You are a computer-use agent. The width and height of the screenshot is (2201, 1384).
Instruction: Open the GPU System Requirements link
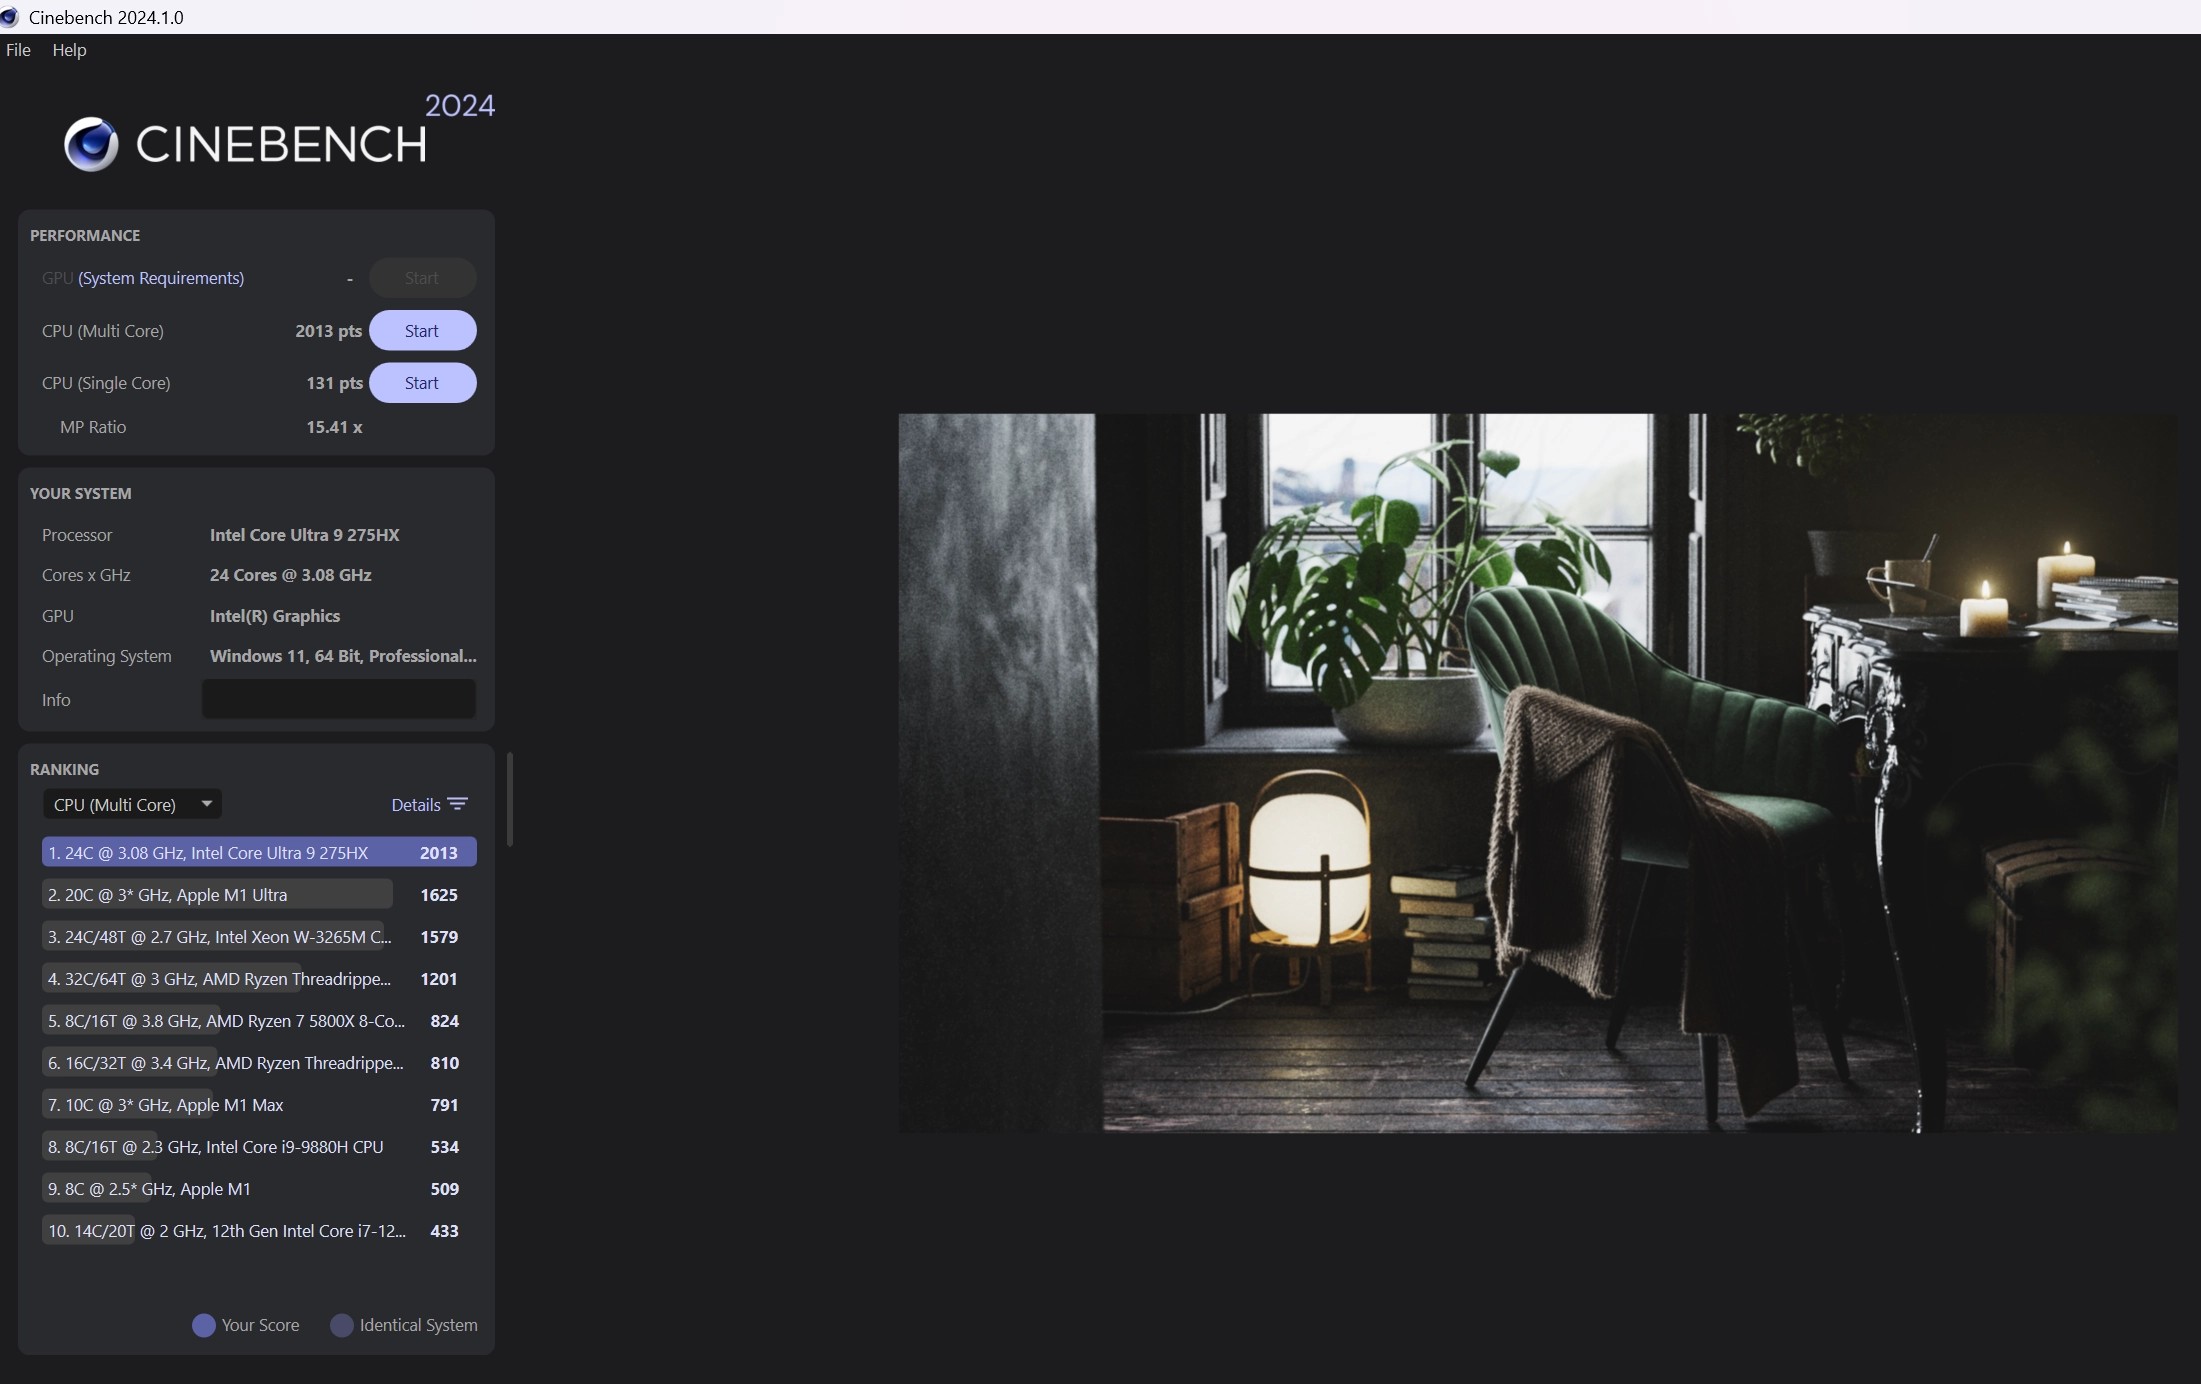[161, 278]
